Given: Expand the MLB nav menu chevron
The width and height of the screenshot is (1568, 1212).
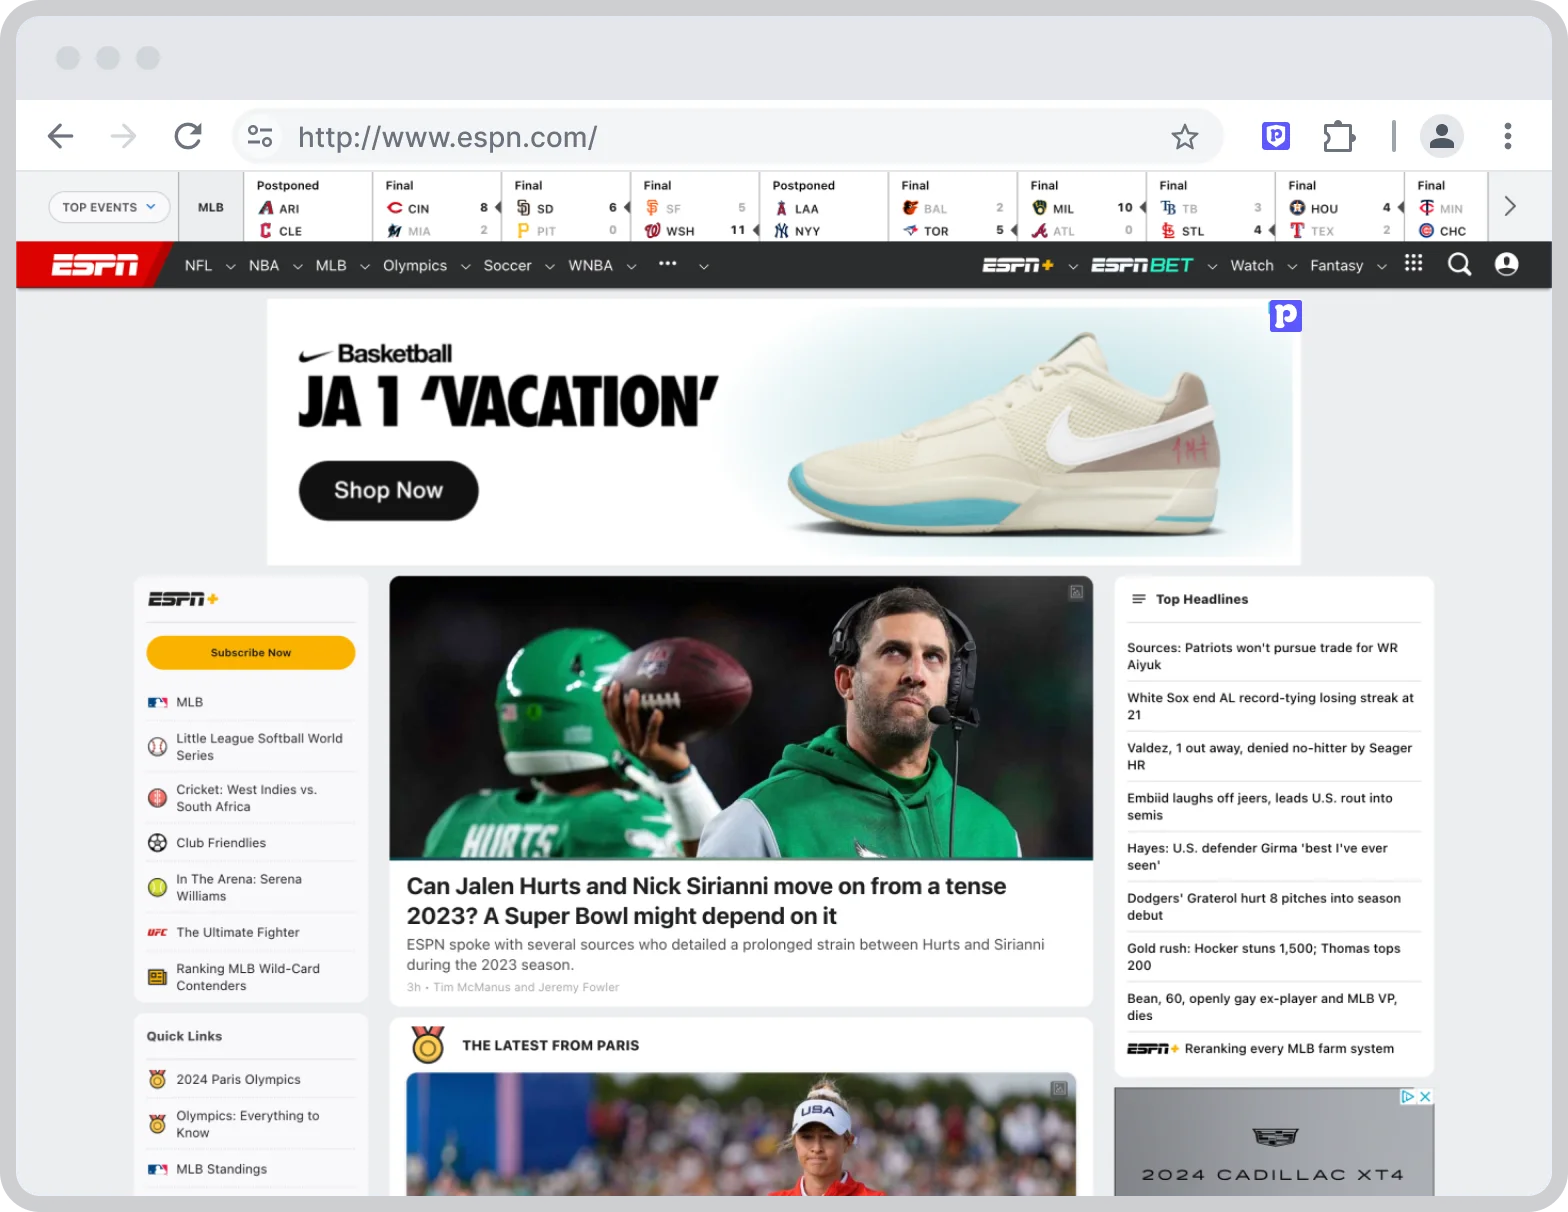Looking at the screenshot, I should (x=364, y=267).
